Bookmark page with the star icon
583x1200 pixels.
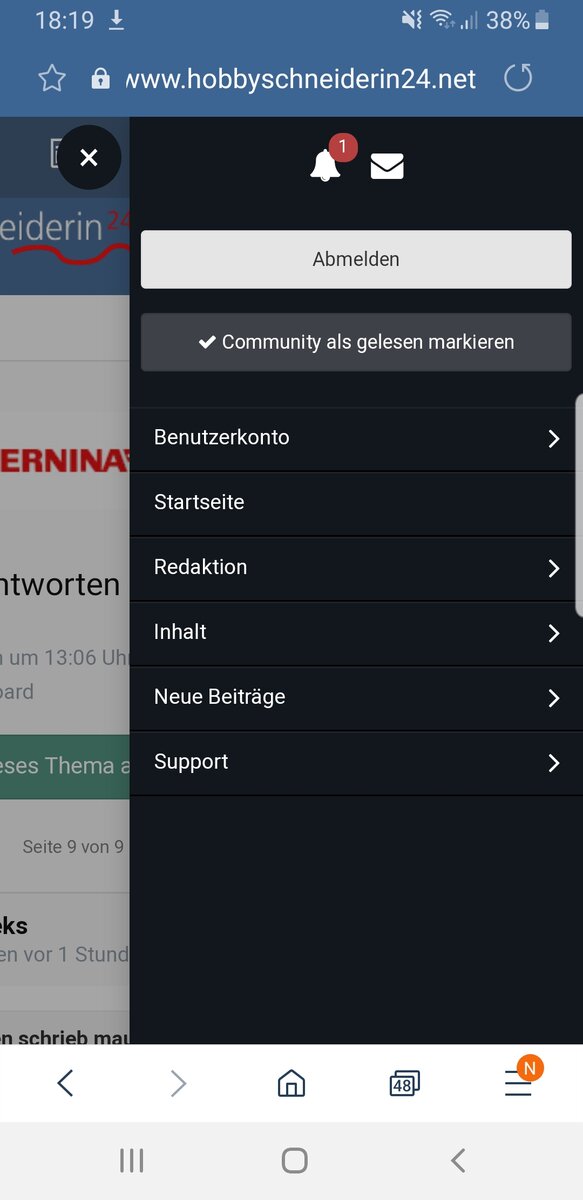tap(52, 79)
